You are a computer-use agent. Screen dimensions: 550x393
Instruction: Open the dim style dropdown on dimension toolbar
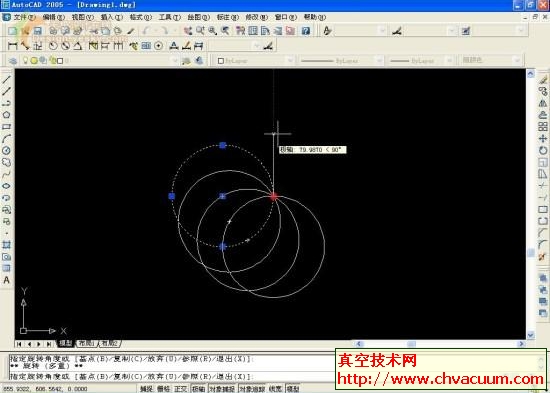[235, 46]
